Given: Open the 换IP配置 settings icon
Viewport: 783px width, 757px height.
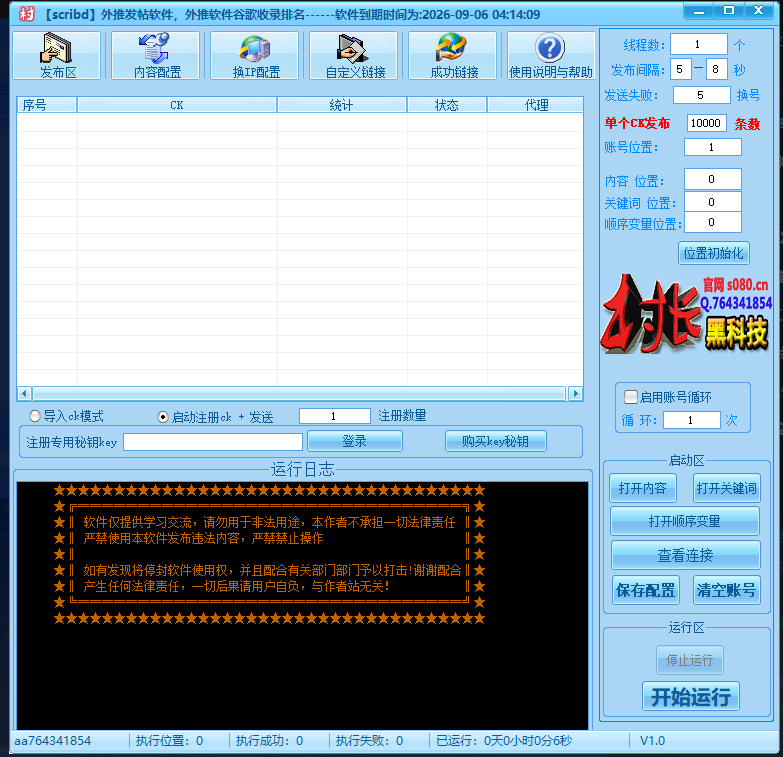Looking at the screenshot, I should tap(255, 55).
